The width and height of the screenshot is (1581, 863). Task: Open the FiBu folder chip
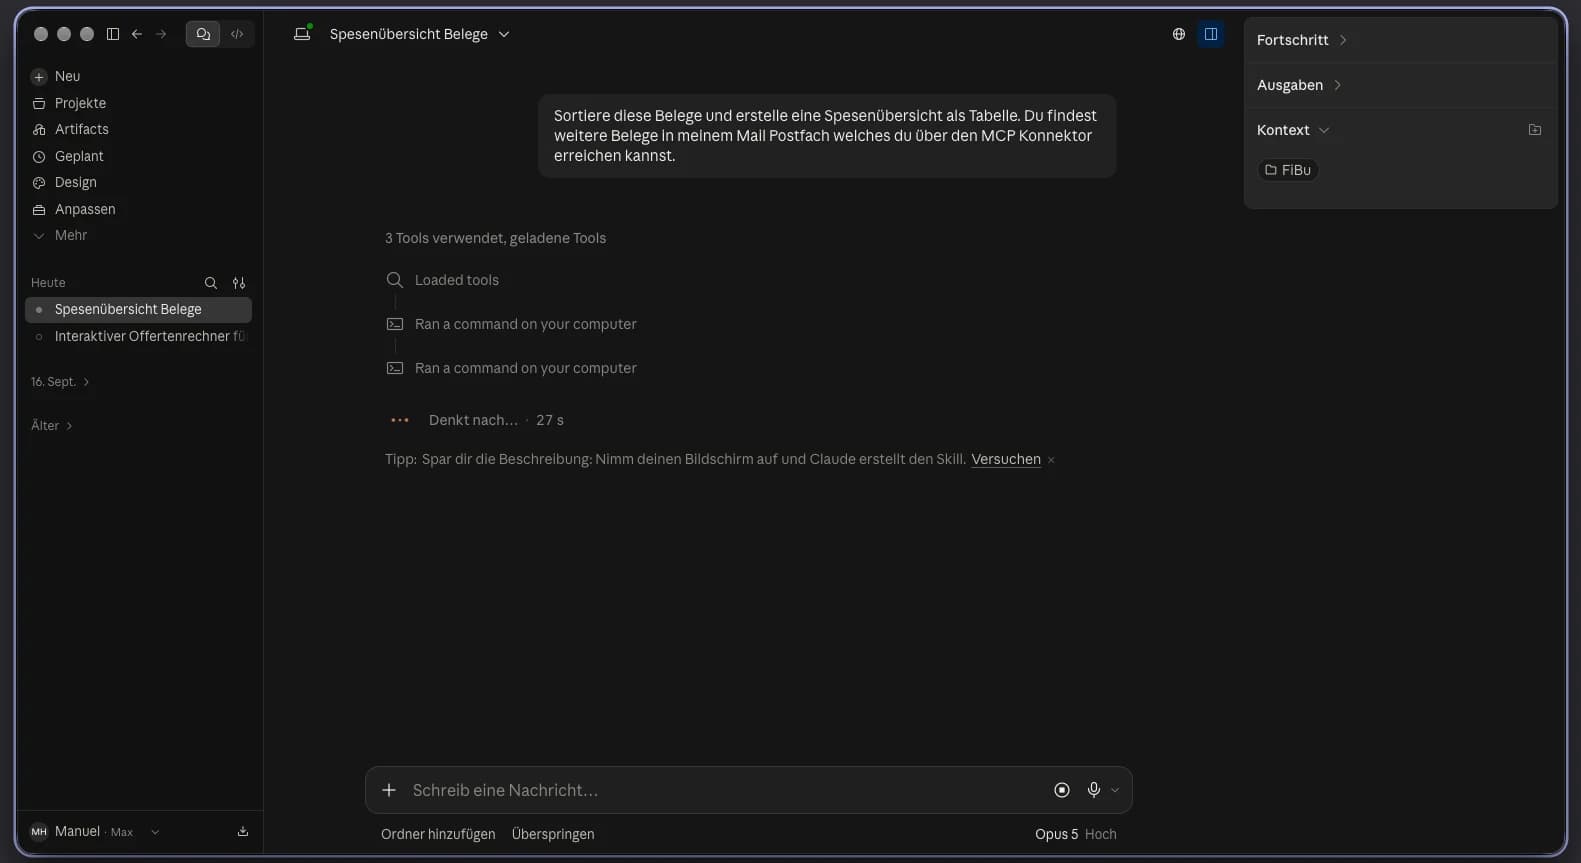point(1288,170)
